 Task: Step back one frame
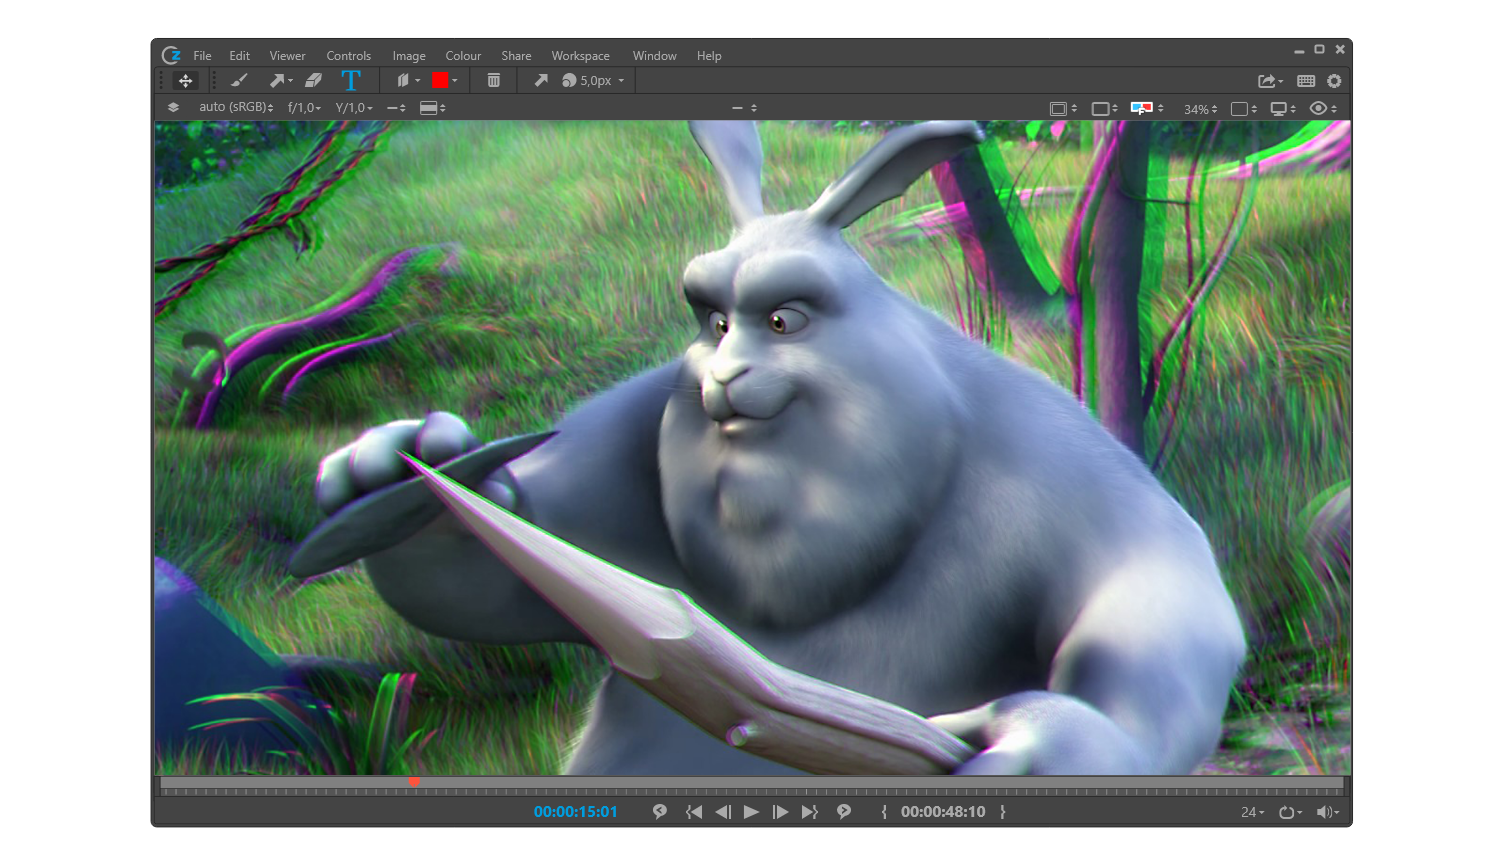click(723, 812)
